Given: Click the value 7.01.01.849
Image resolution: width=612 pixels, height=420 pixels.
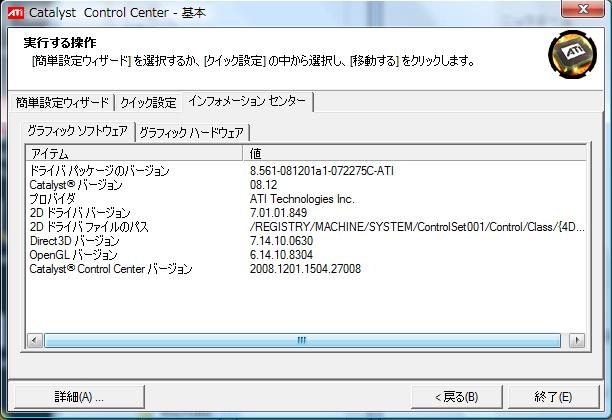Looking at the screenshot, I should click(x=278, y=213).
